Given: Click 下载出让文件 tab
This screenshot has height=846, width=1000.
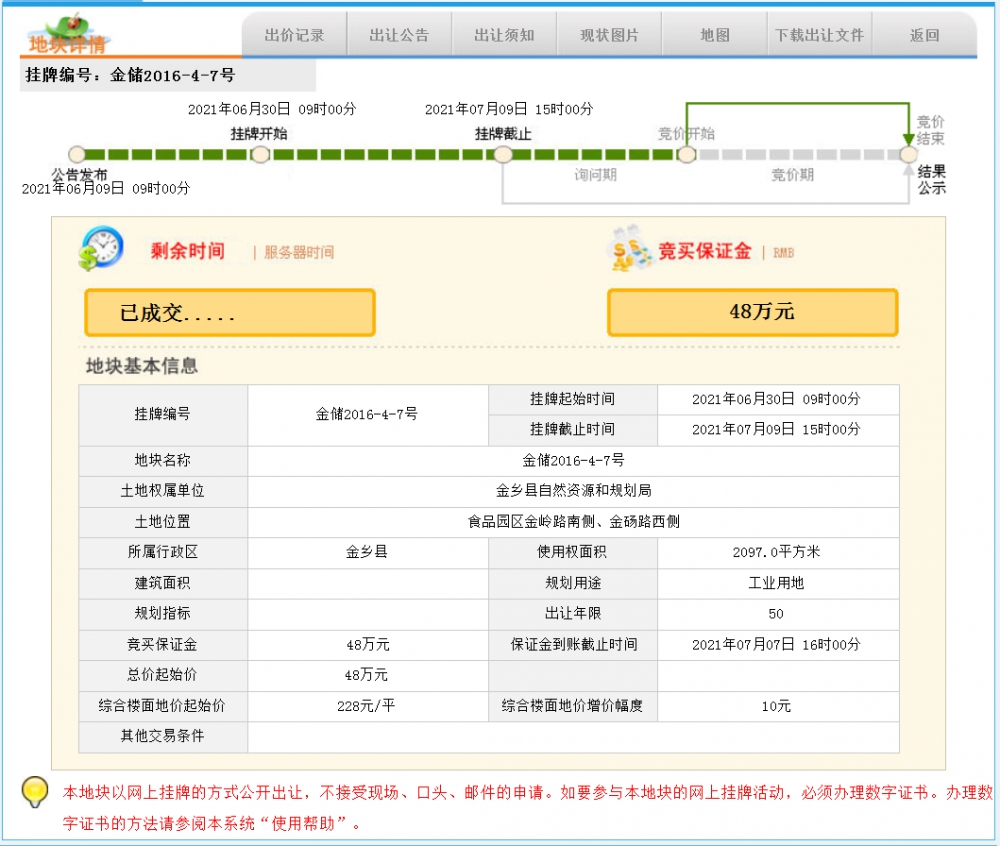Looking at the screenshot, I should click(x=819, y=35).
